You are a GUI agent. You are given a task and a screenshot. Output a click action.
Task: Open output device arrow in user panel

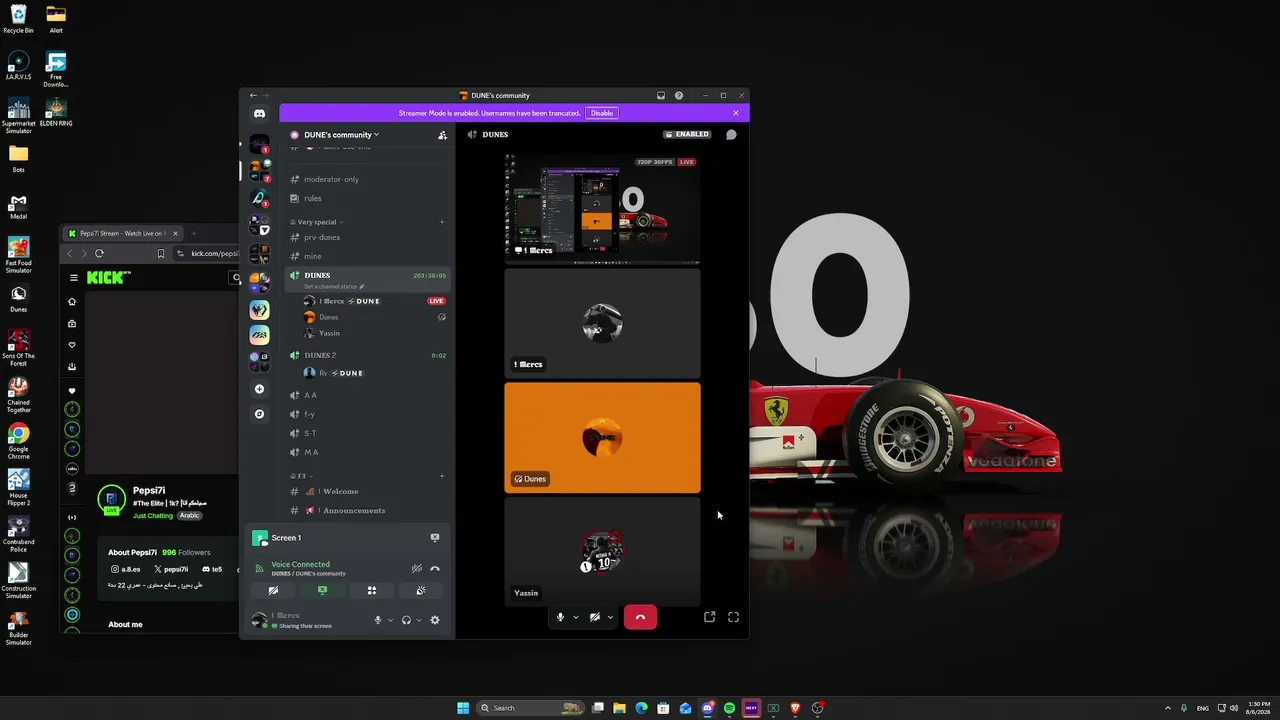(x=418, y=620)
